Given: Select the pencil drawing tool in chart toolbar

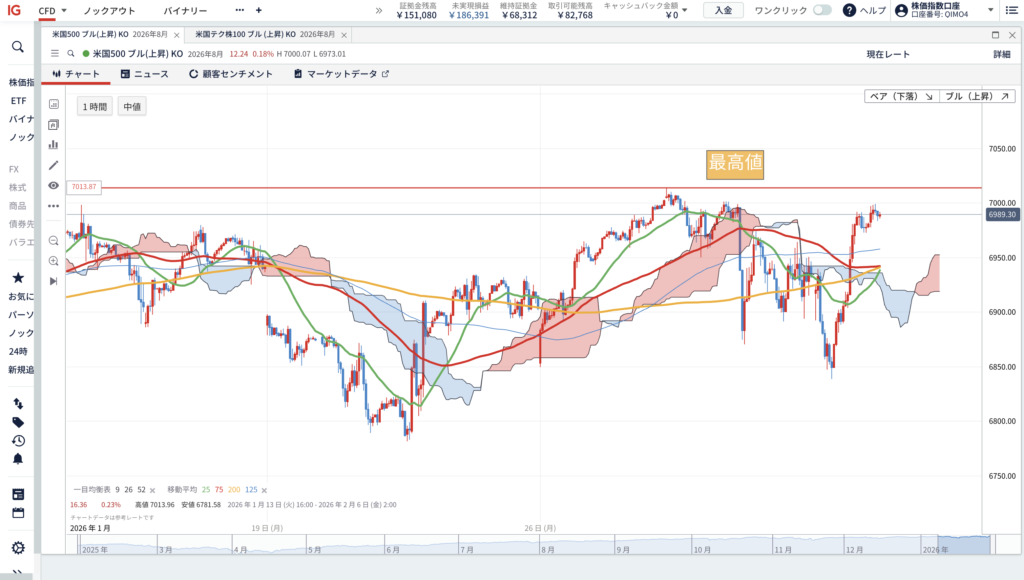Looking at the screenshot, I should click(53, 165).
